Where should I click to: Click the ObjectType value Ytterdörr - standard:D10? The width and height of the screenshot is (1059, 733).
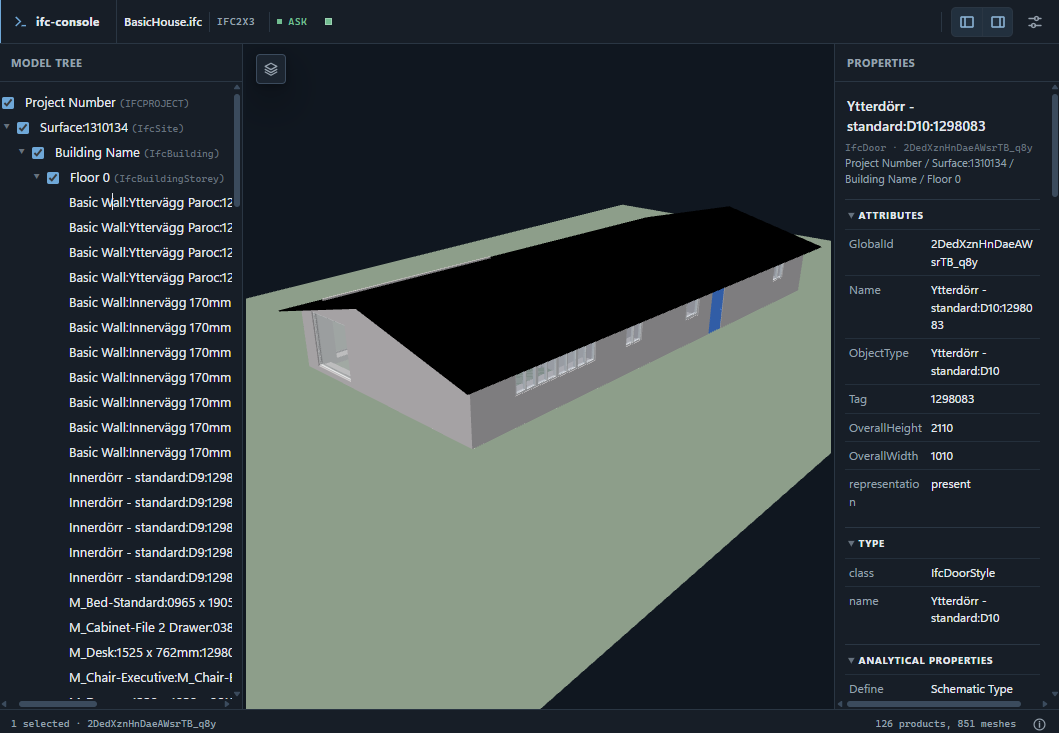tap(964, 362)
